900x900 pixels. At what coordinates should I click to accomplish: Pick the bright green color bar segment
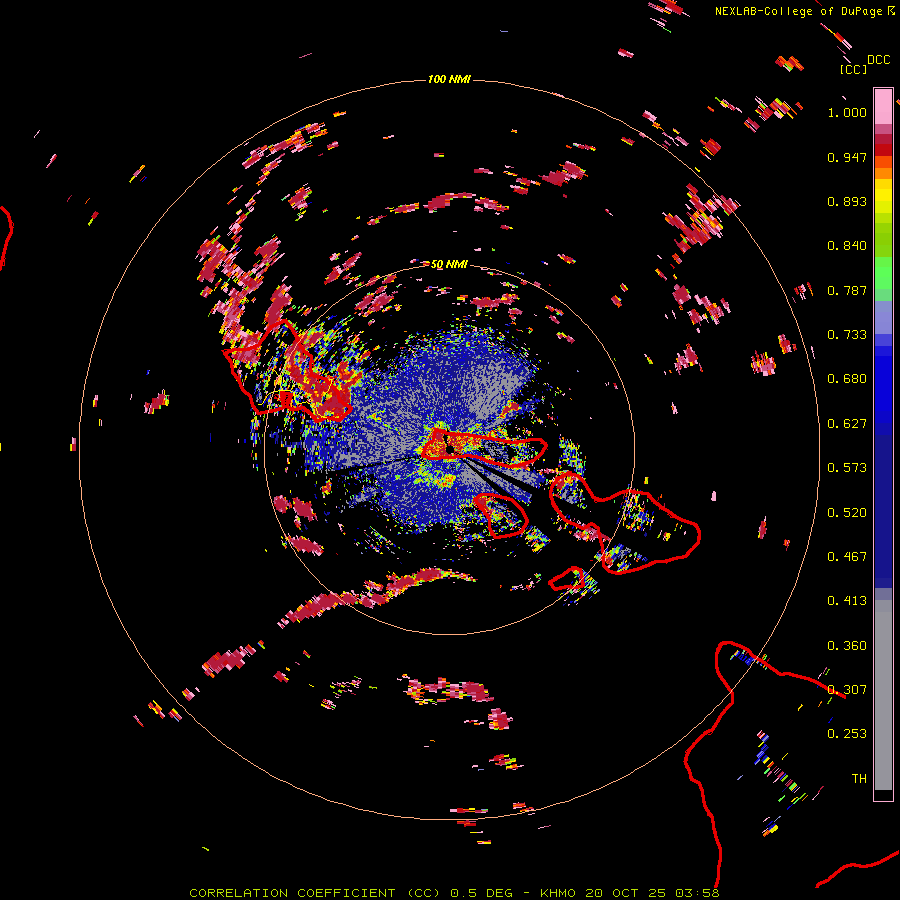pyautogui.click(x=883, y=273)
